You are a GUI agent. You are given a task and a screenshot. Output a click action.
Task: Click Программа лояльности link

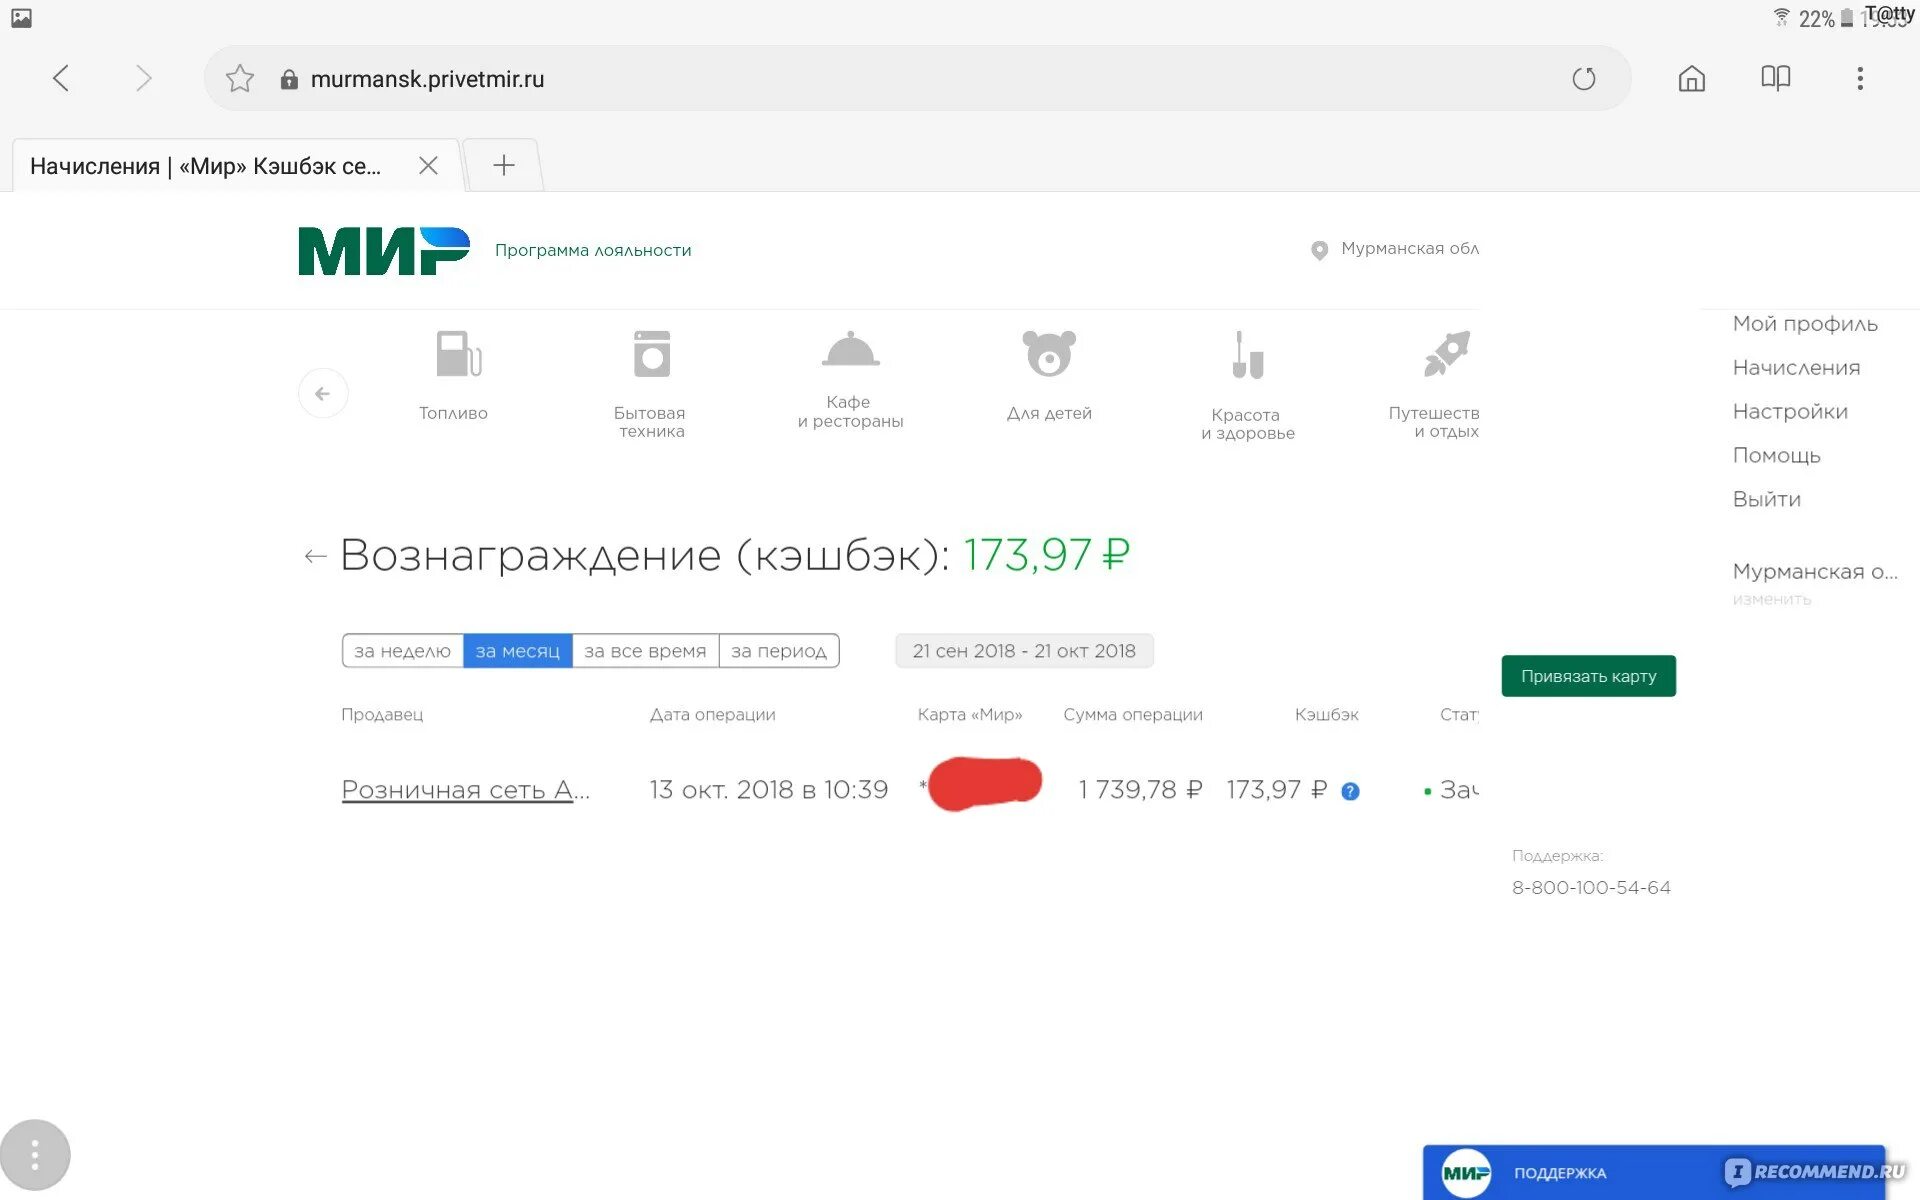click(x=593, y=250)
